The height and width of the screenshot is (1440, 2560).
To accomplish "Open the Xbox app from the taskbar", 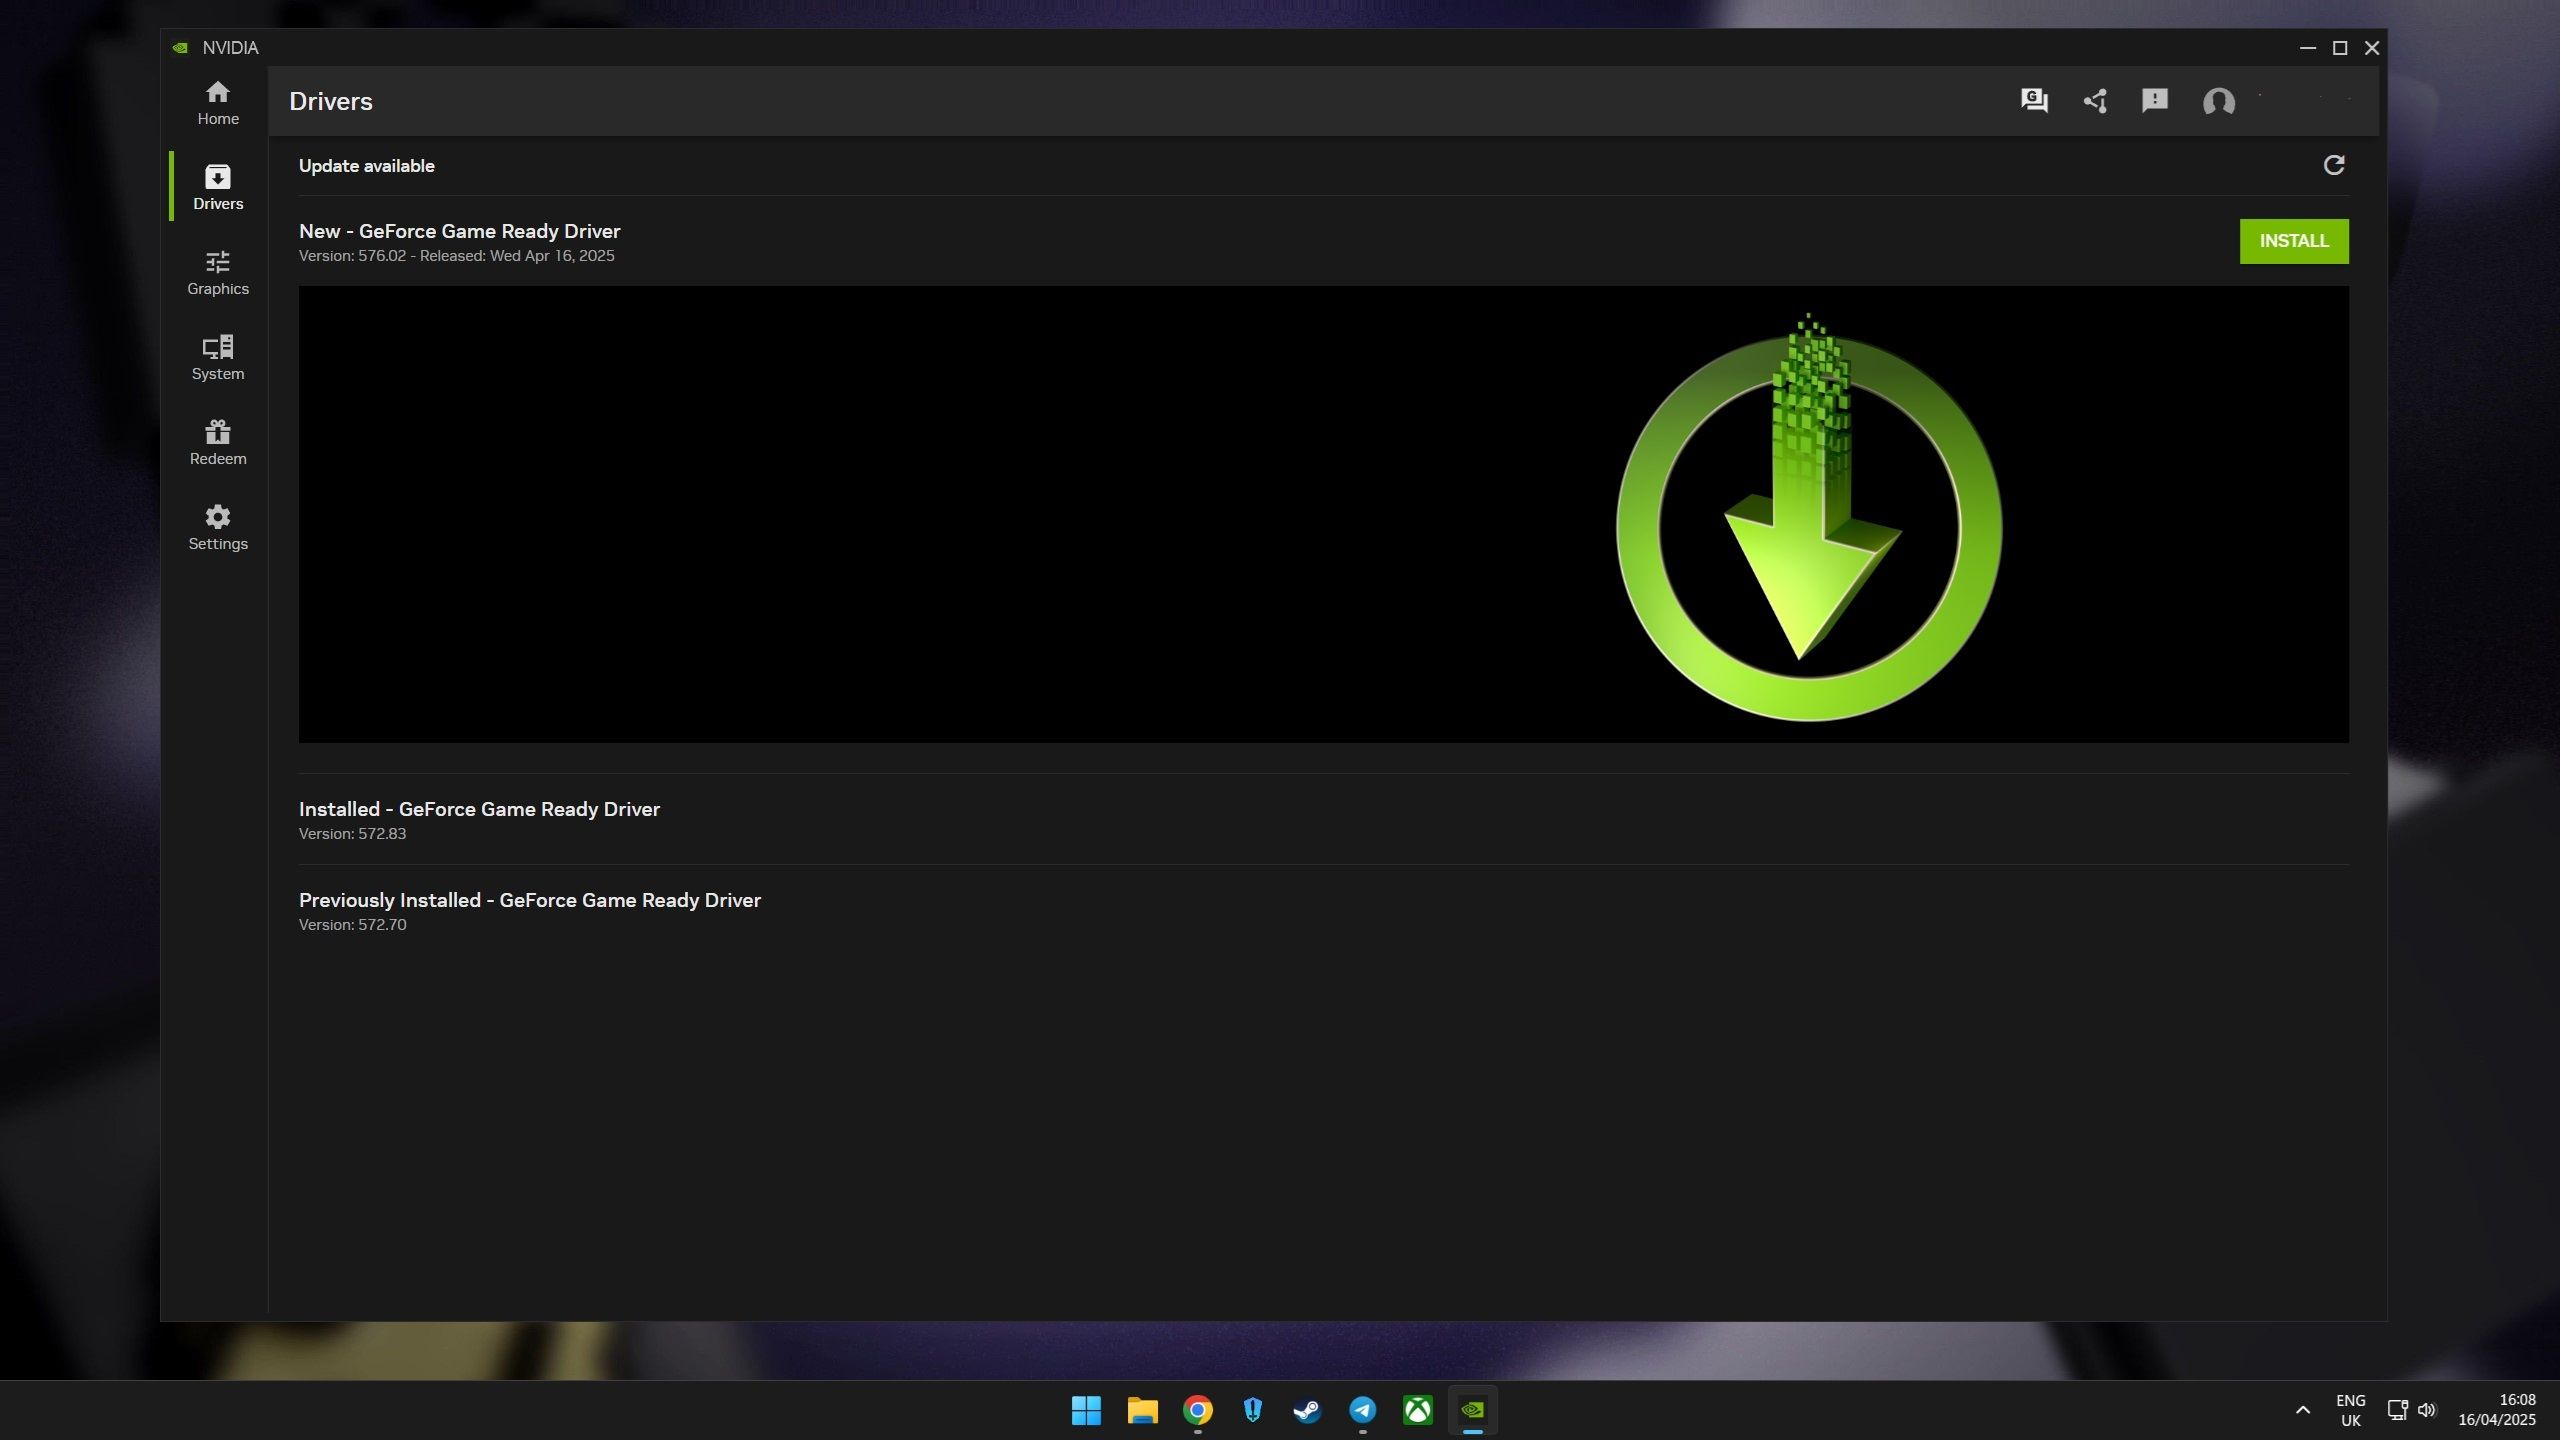I will pos(1417,1410).
